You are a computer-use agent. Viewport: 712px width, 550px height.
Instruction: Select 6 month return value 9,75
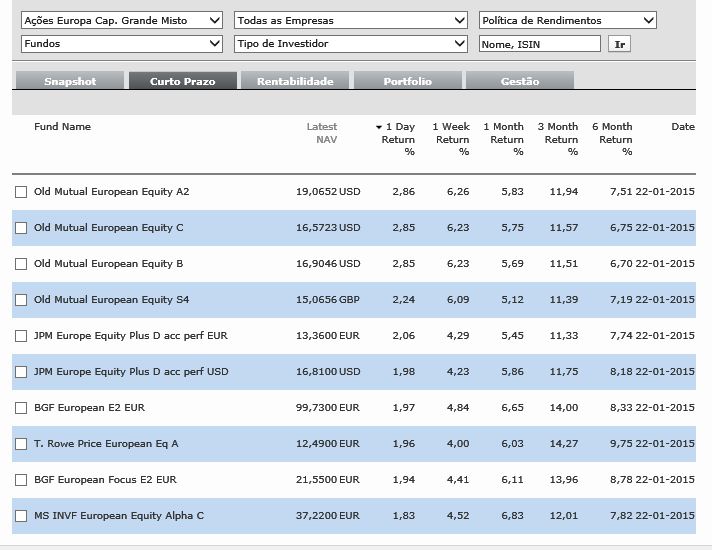(x=621, y=443)
